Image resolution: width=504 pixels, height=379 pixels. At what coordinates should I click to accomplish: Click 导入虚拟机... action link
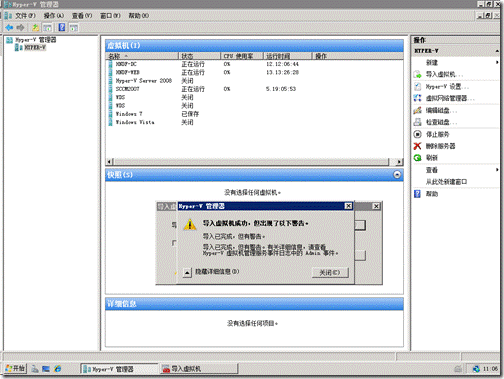(x=444, y=74)
